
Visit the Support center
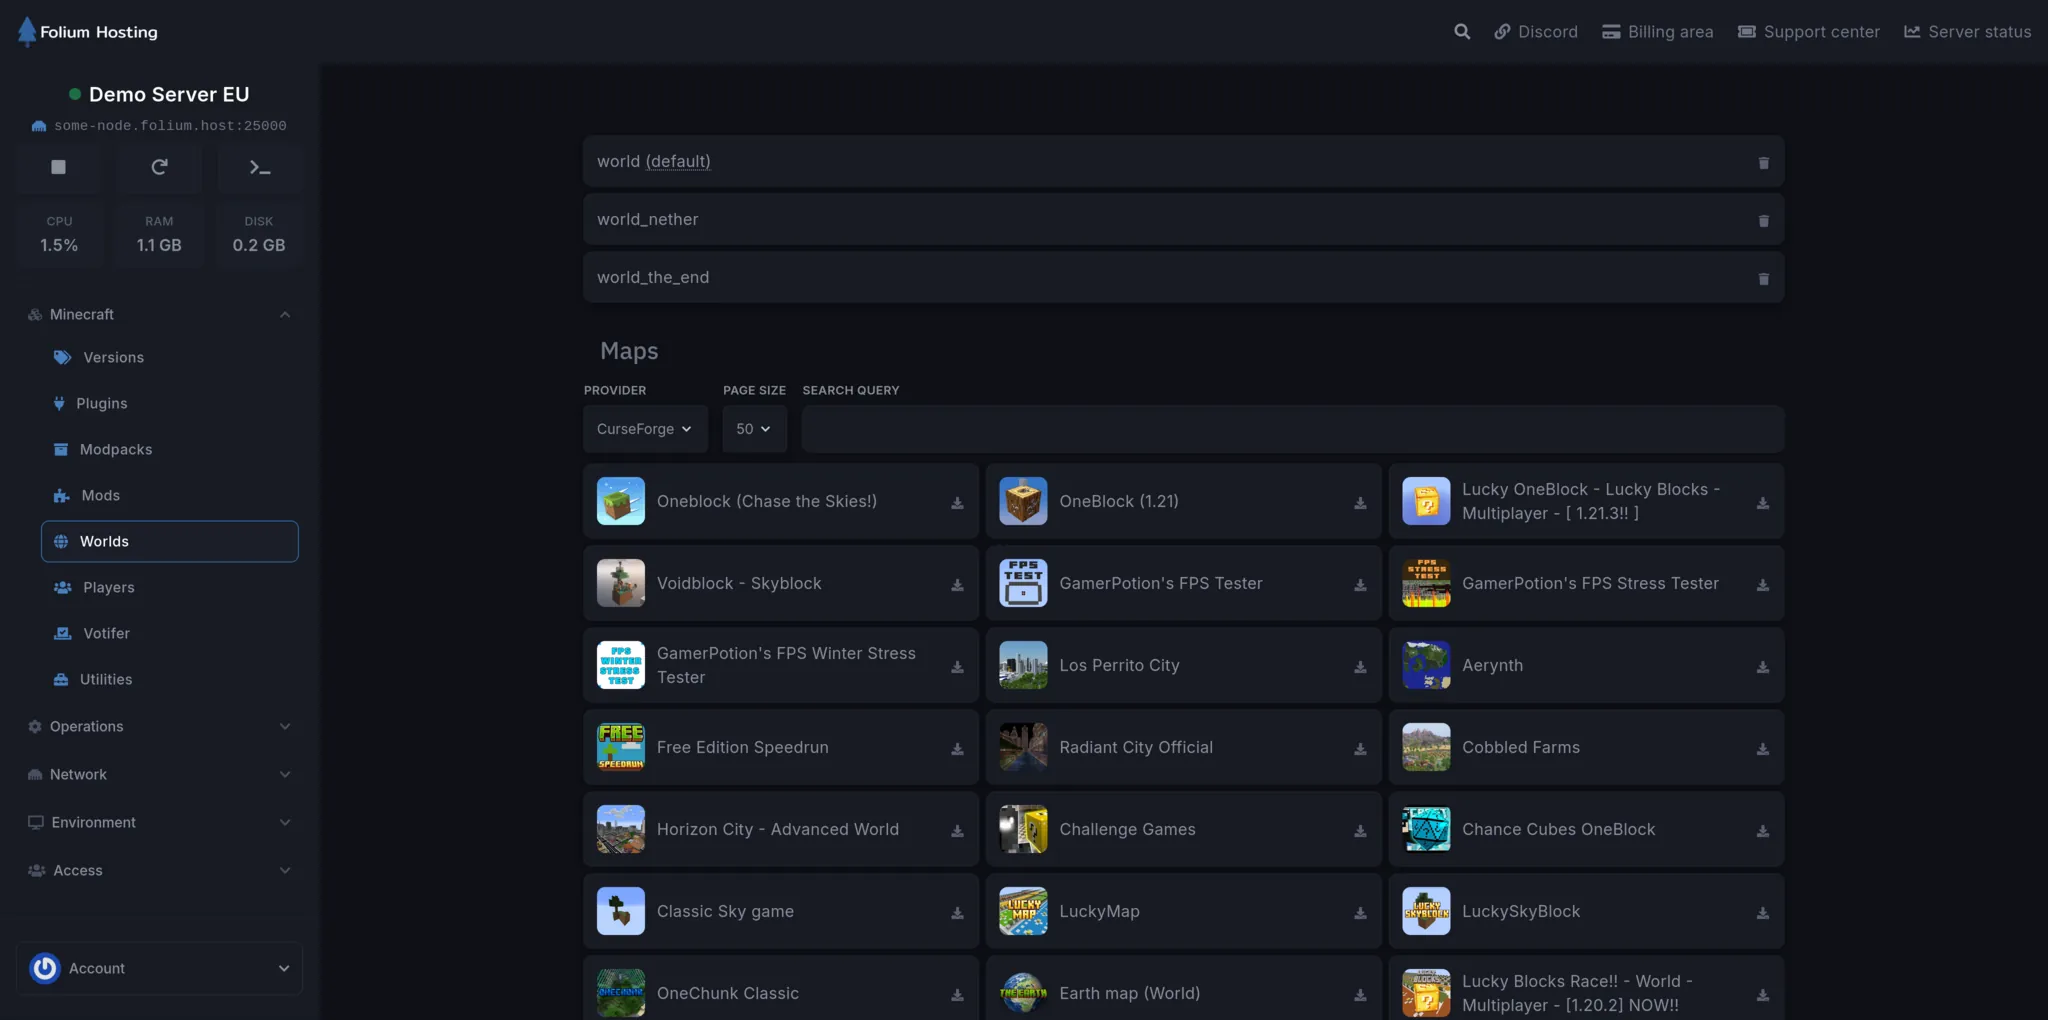[1808, 31]
